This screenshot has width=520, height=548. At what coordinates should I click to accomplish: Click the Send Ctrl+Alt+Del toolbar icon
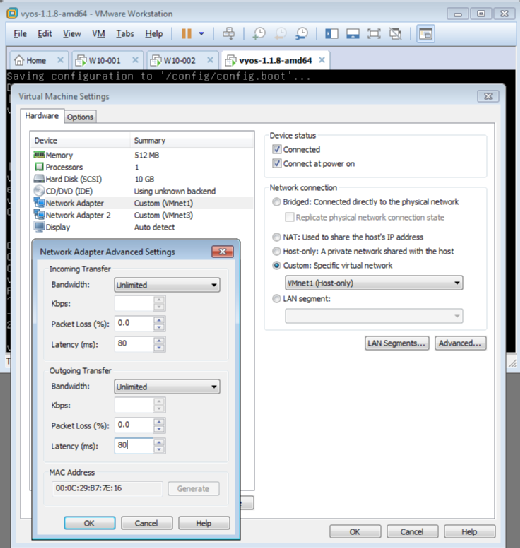click(x=229, y=34)
